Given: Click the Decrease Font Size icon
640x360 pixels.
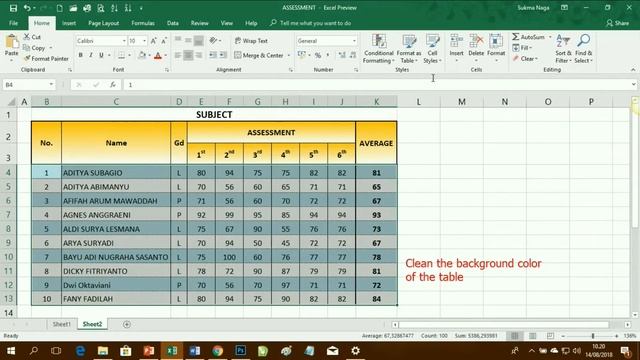Looking at the screenshot, I should coord(164,41).
